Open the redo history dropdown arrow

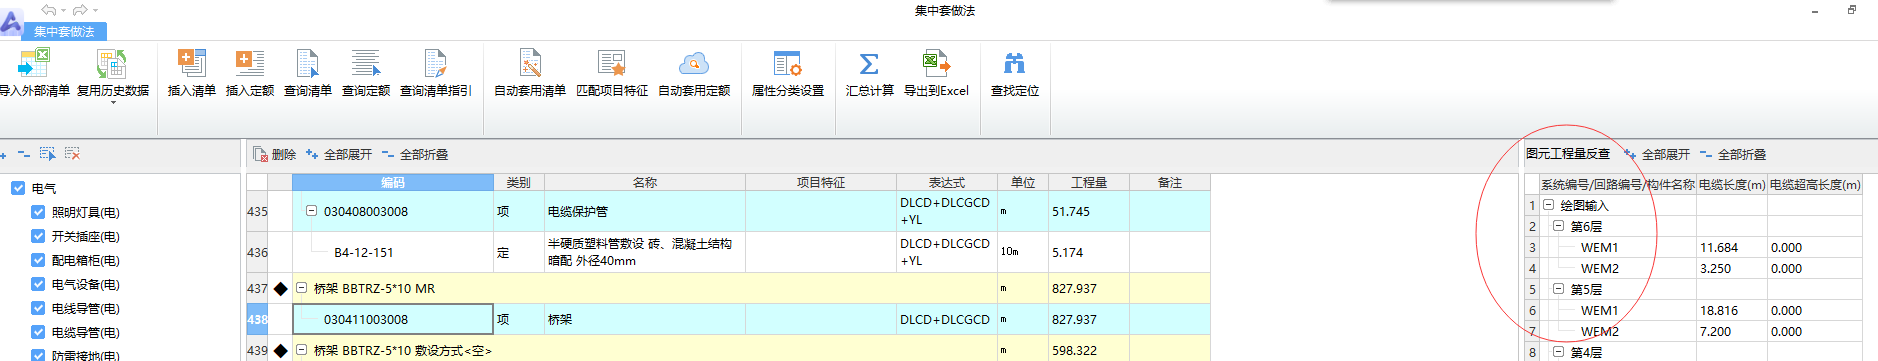(x=94, y=11)
